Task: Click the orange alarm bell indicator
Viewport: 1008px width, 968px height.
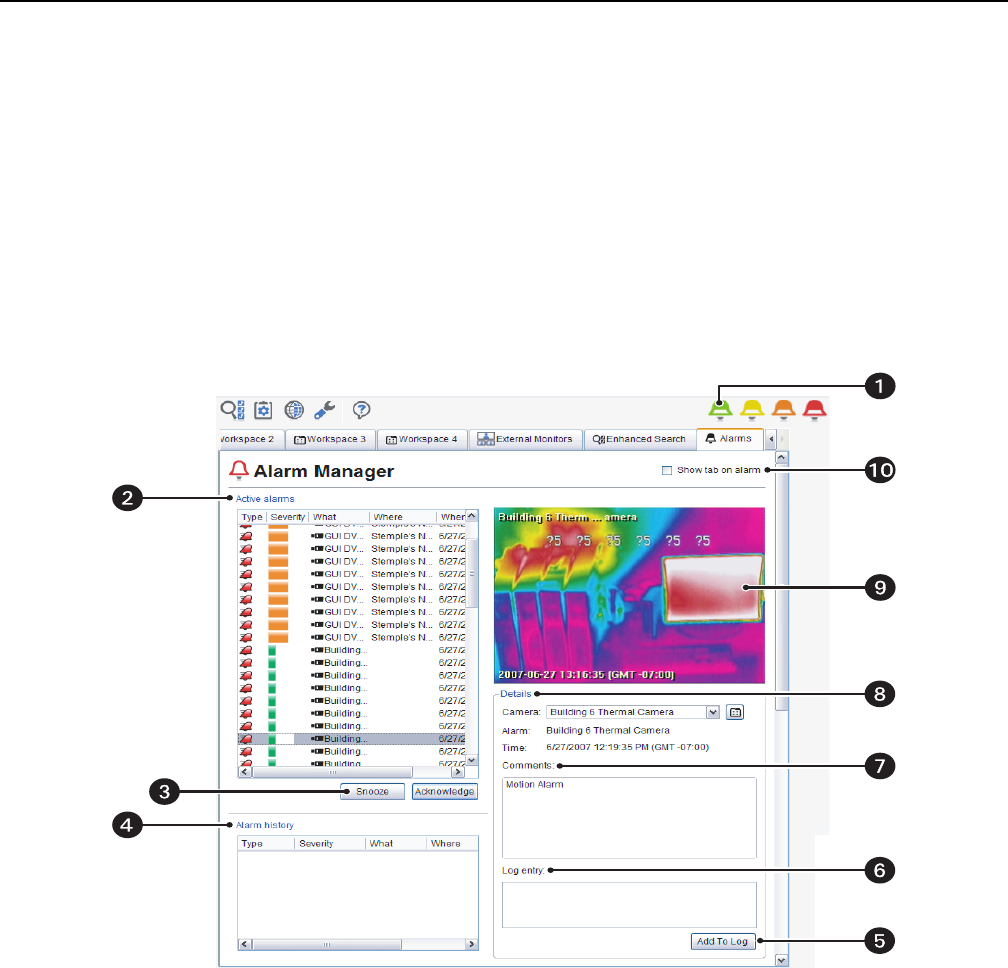Action: (x=783, y=409)
